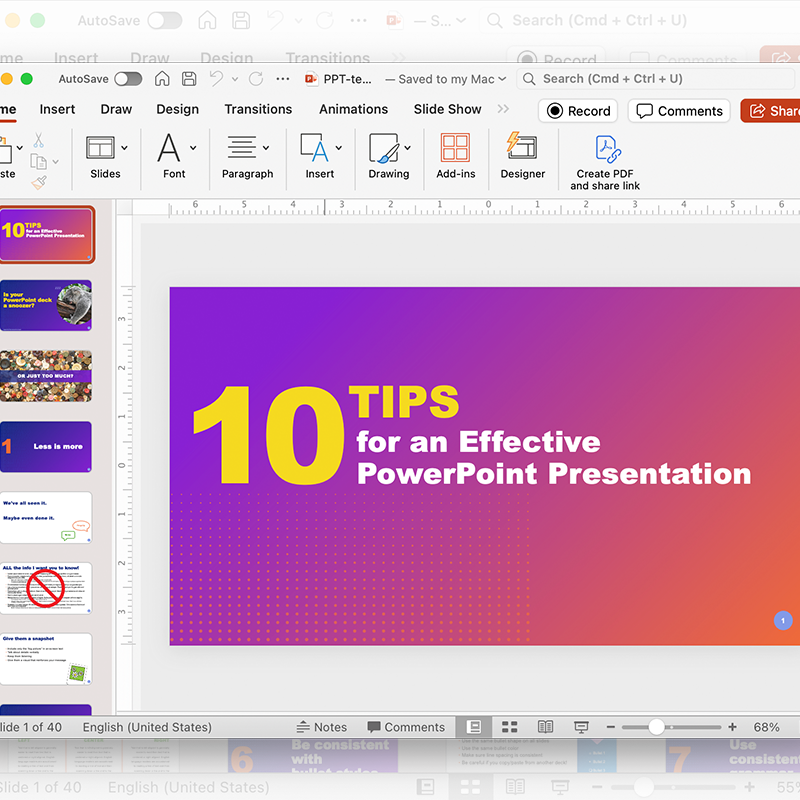Click the slide number badge on the slide
The width and height of the screenshot is (800, 800).
tap(783, 620)
